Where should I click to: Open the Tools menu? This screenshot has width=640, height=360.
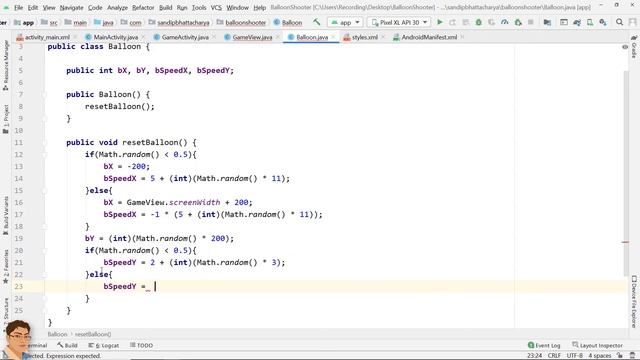pyautogui.click(x=199, y=7)
